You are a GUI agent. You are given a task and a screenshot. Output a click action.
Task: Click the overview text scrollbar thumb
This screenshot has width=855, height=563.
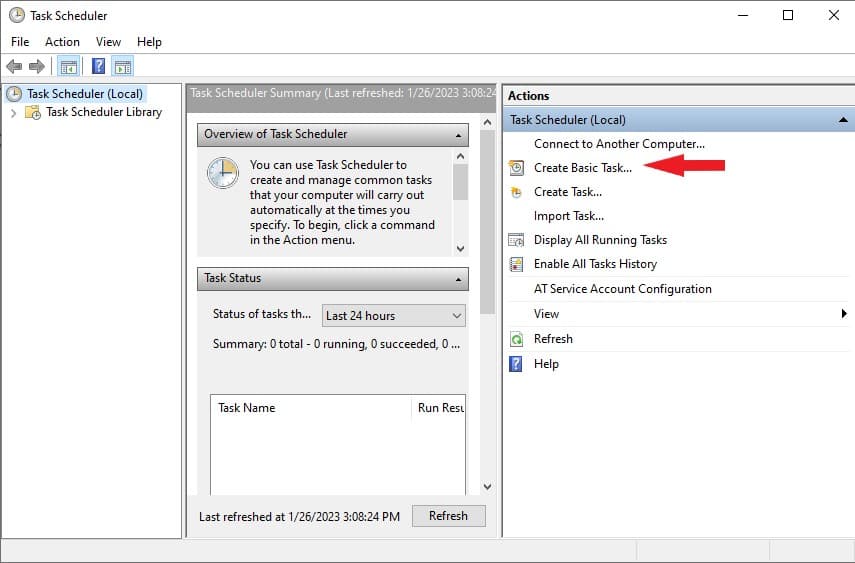click(460, 182)
